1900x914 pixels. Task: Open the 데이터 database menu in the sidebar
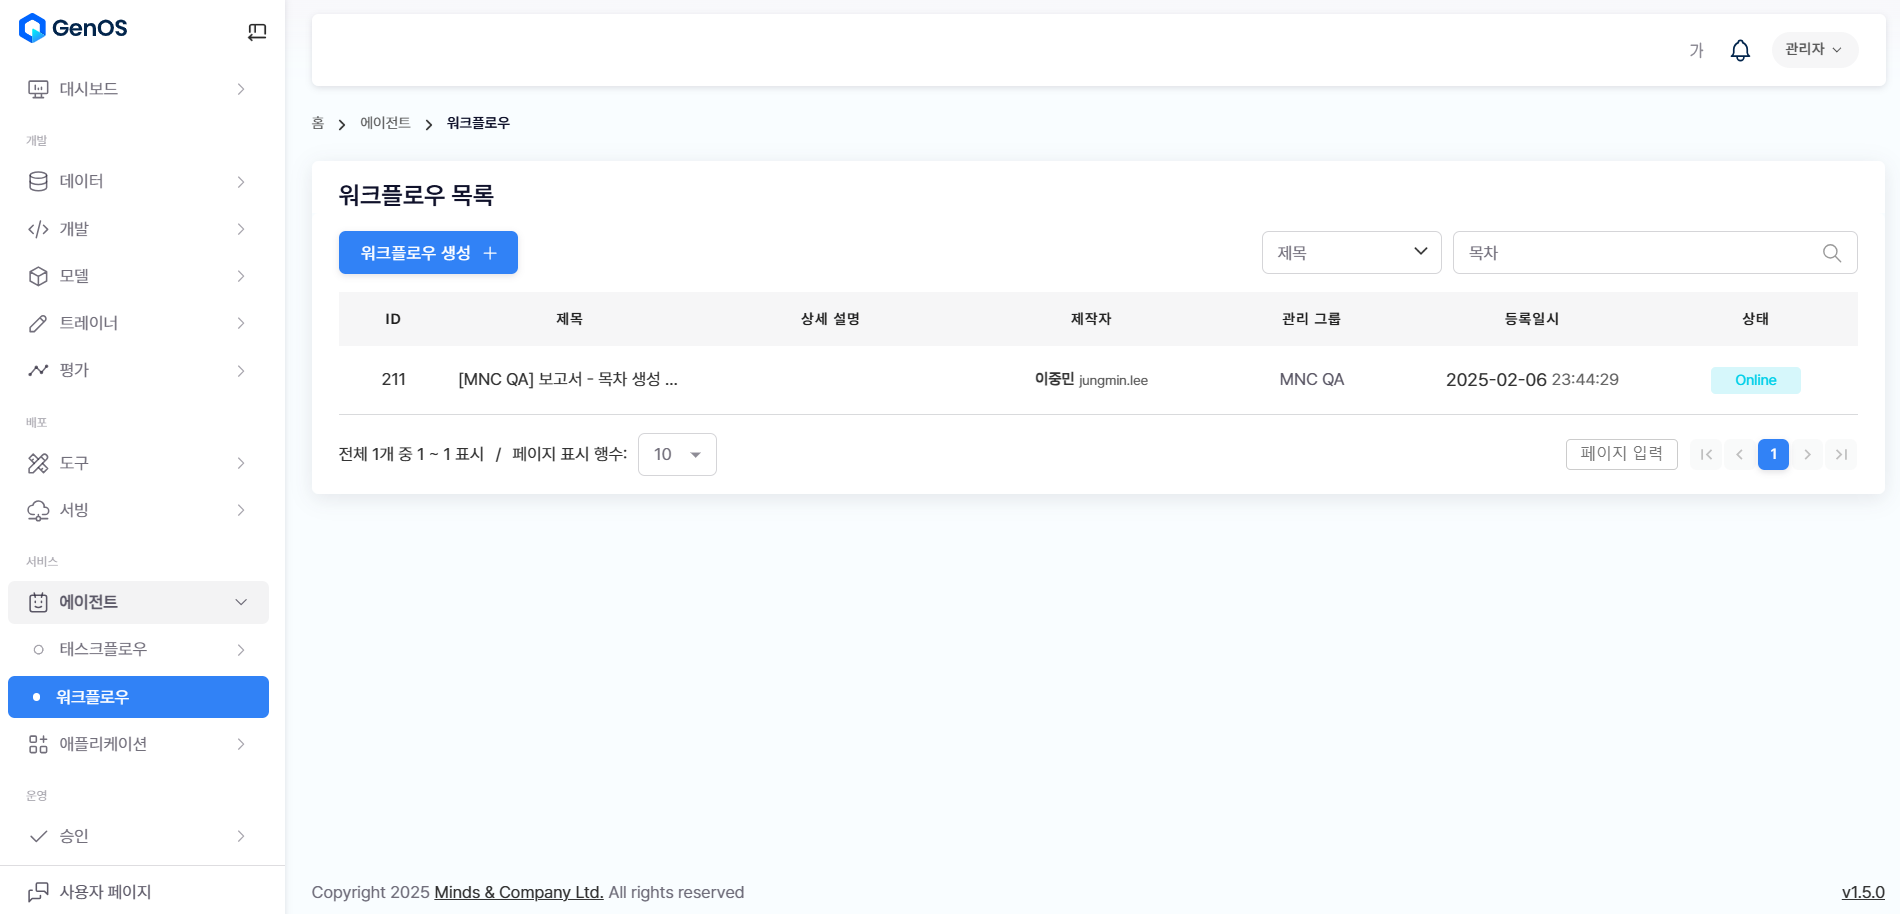click(137, 181)
